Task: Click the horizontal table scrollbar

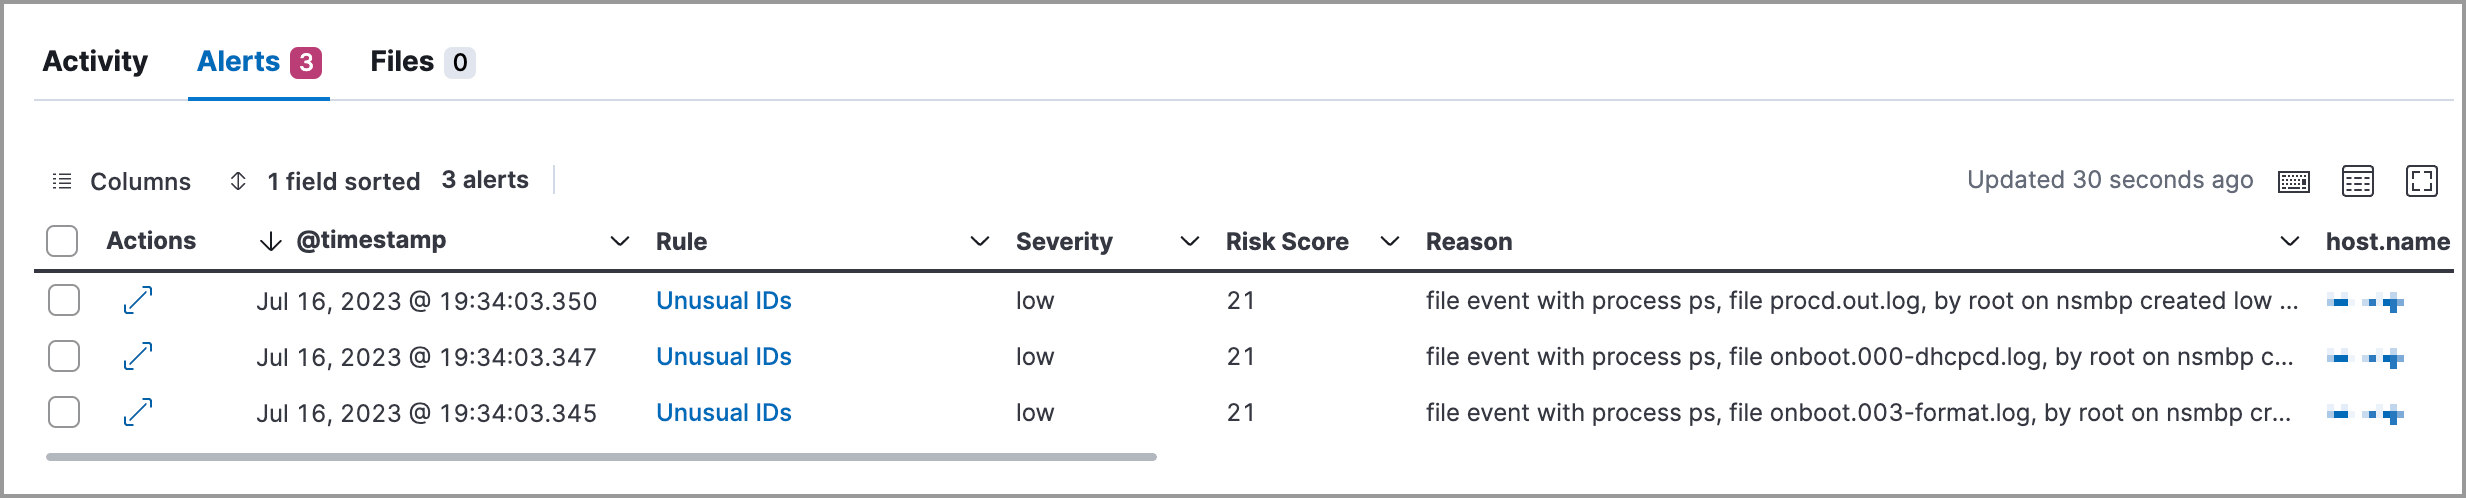Action: (x=600, y=457)
